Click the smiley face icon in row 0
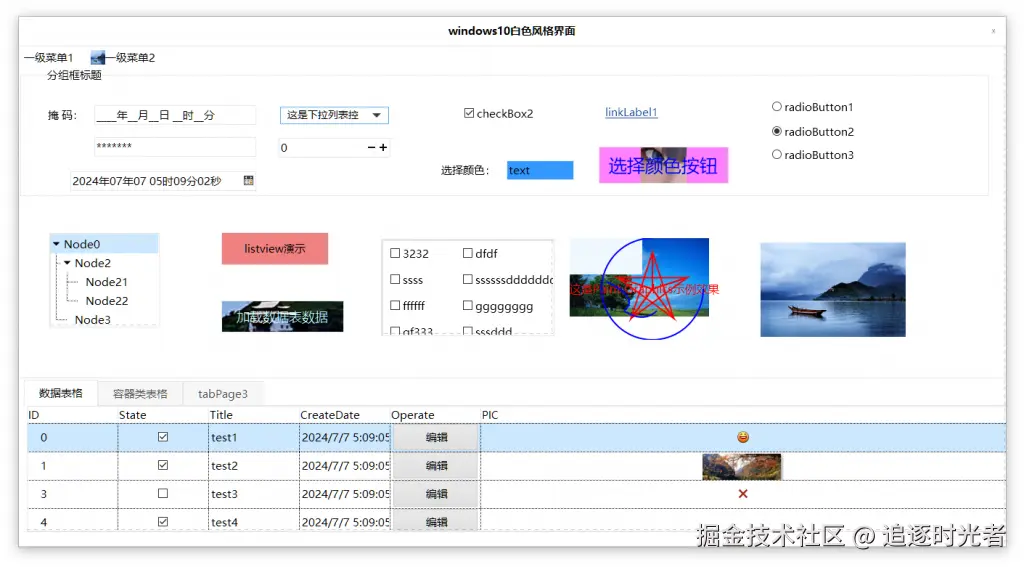This screenshot has width=1024, height=567. pos(743,437)
